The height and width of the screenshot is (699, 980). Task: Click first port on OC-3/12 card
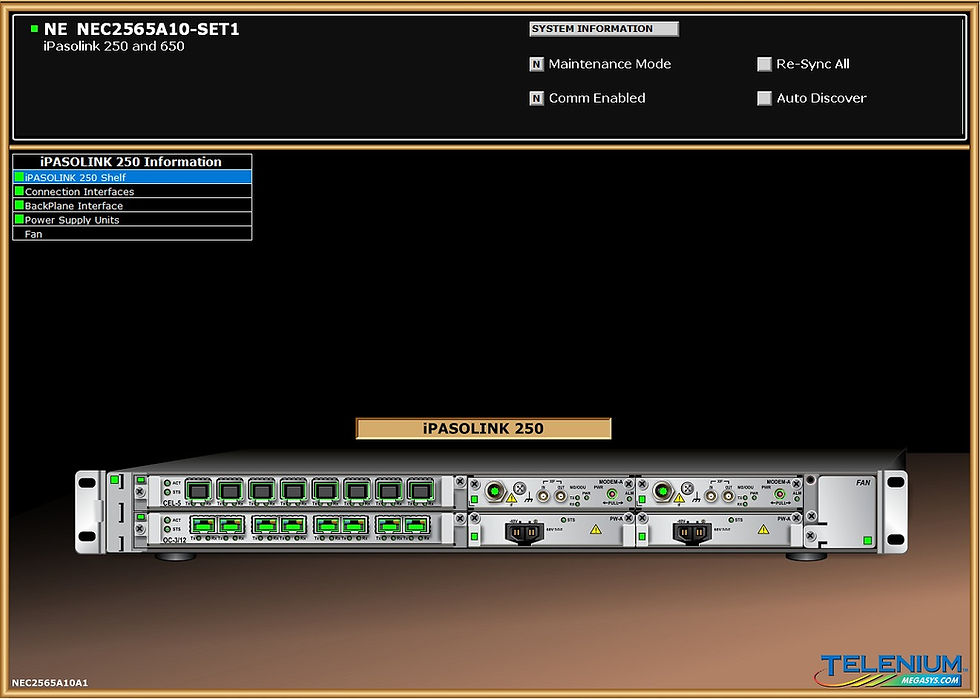203,524
